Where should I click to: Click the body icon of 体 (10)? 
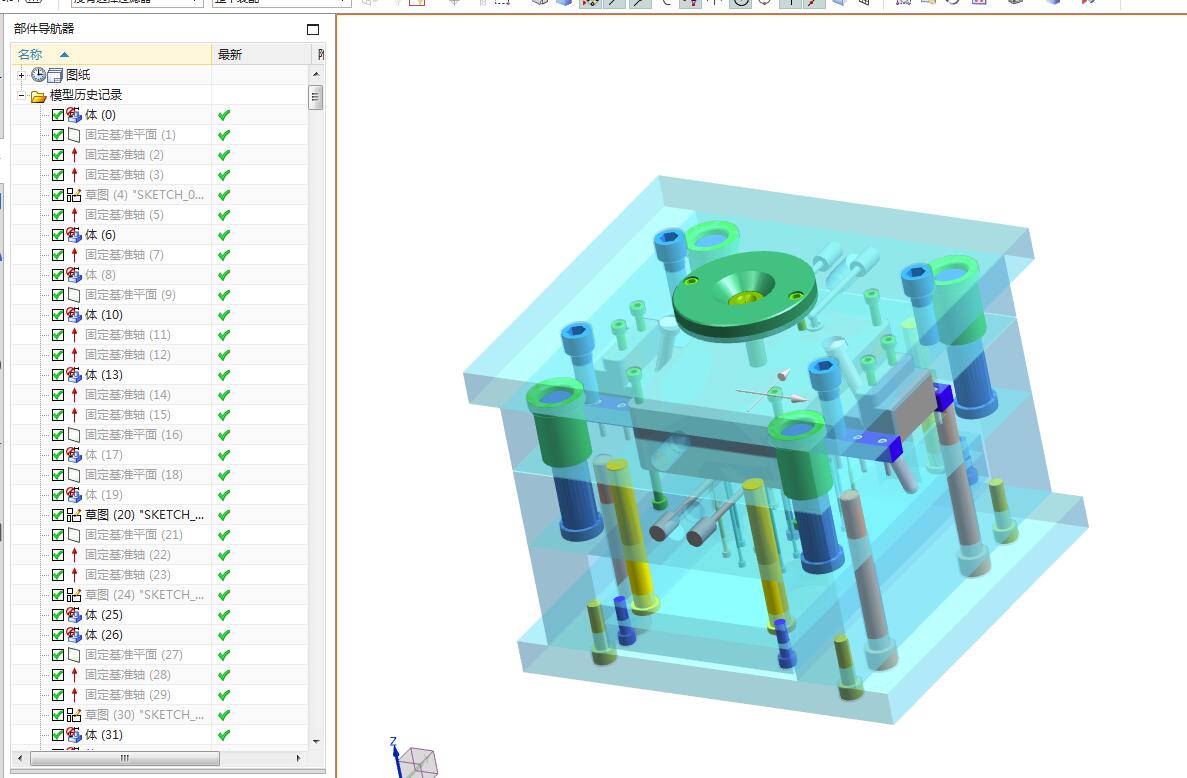(x=74, y=314)
